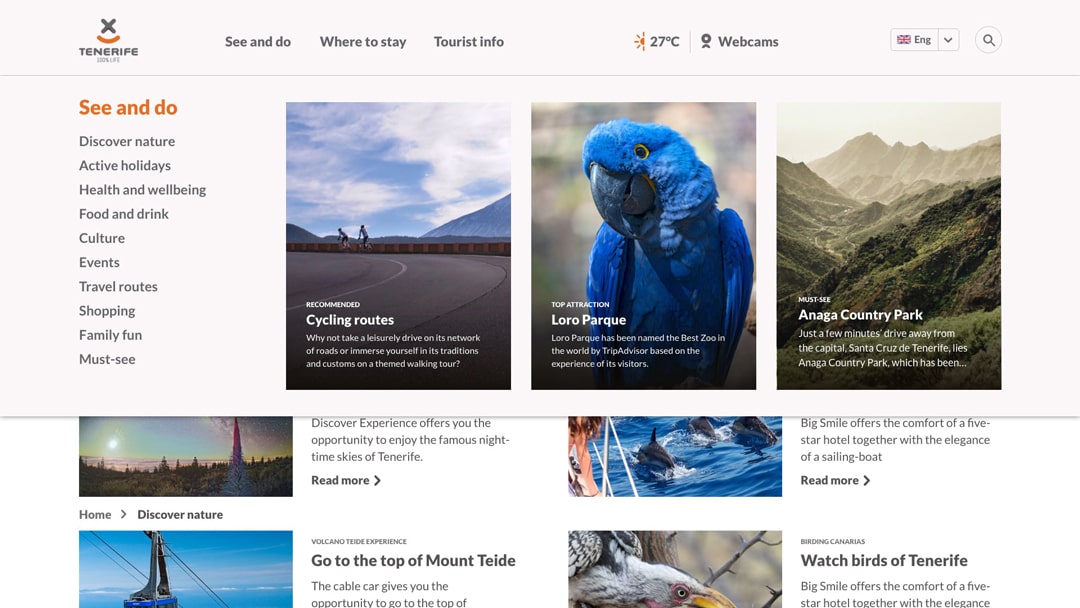Screen dimensions: 1080x608
Task: Open the Loro Parque card
Action: click(643, 246)
